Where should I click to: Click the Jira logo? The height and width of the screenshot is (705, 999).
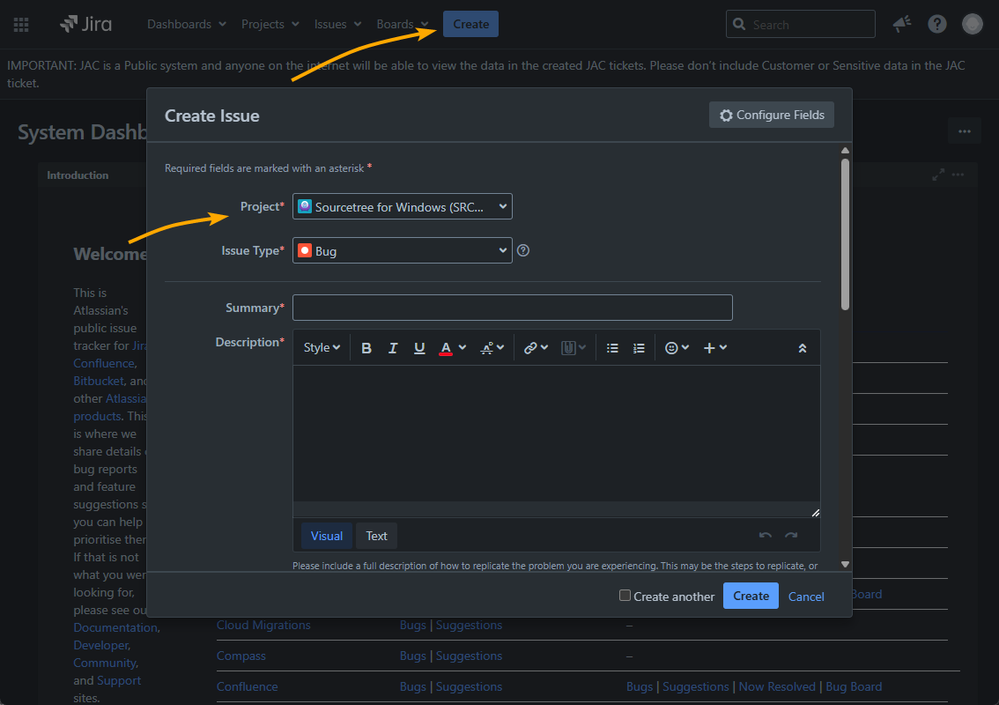click(86, 24)
